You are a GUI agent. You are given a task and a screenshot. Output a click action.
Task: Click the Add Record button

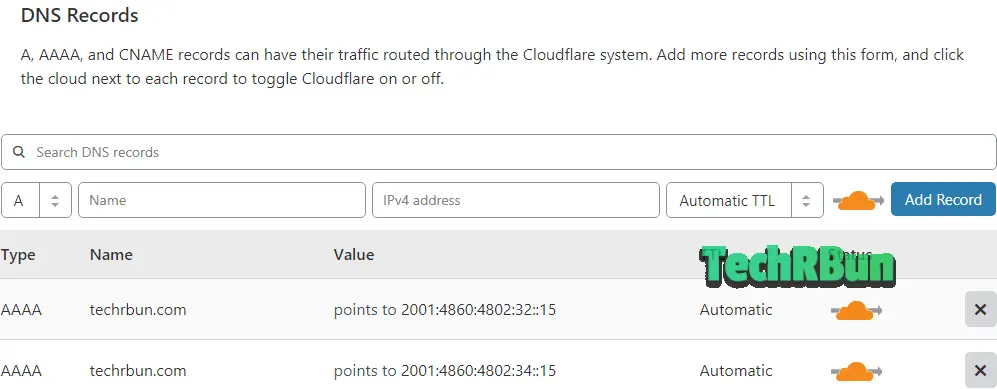click(x=943, y=200)
